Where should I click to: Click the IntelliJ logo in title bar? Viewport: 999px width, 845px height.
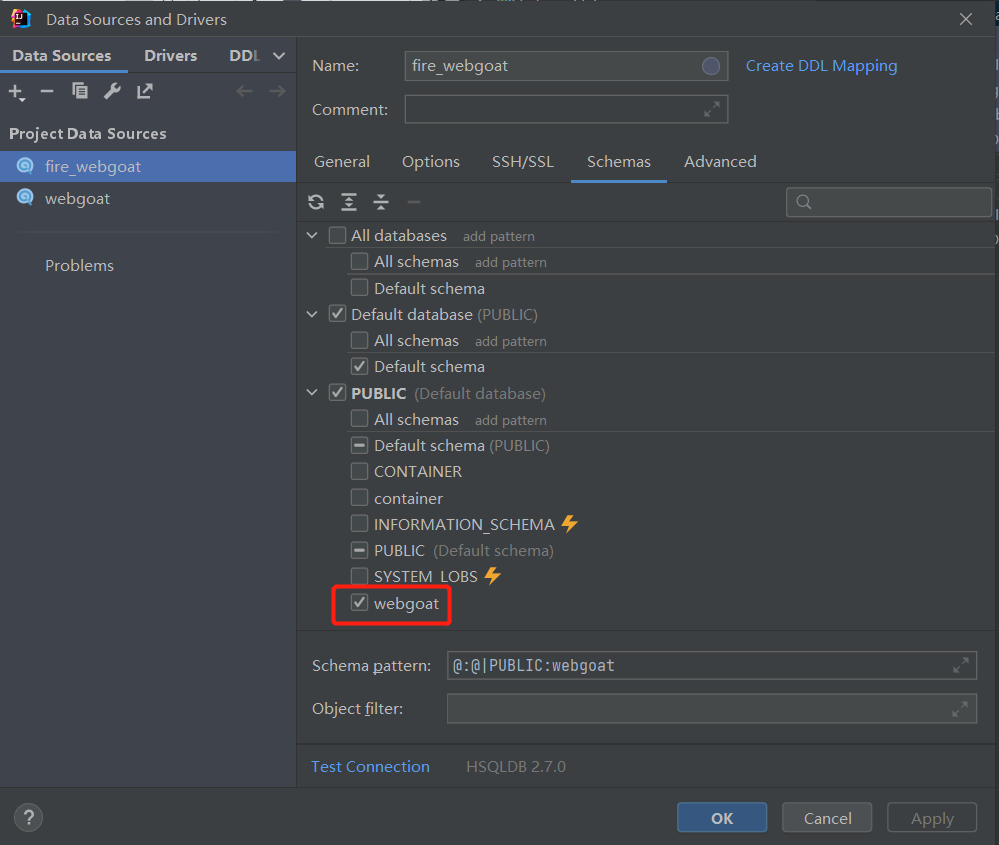coord(21,19)
